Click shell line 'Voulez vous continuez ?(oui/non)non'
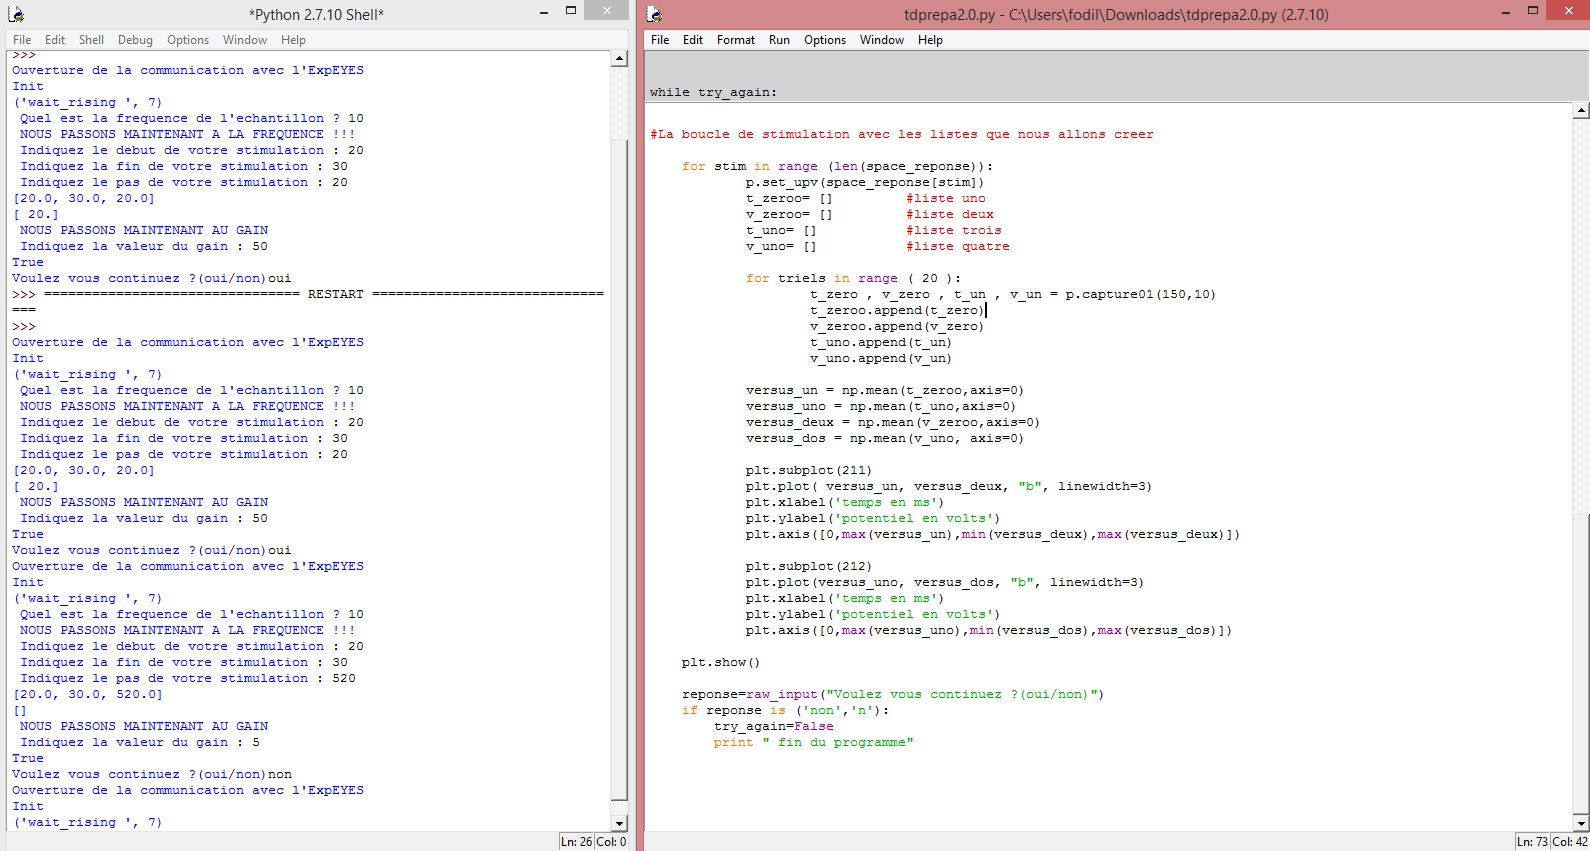This screenshot has width=1590, height=851. (x=152, y=774)
